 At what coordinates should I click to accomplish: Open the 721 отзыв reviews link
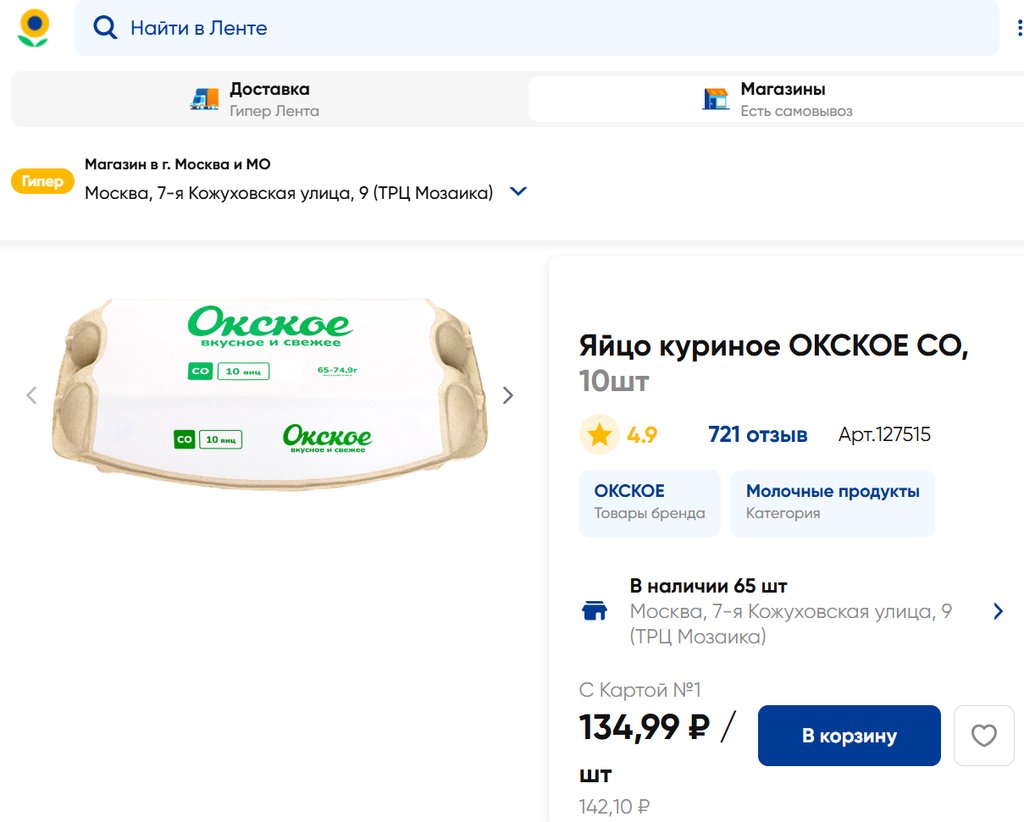[757, 435]
